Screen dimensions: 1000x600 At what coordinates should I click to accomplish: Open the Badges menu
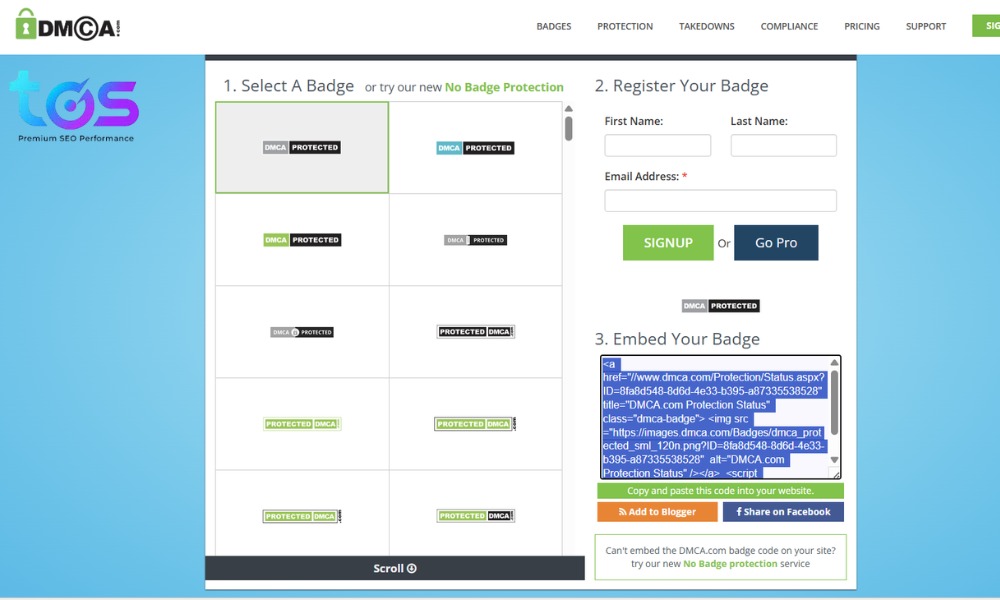554,27
